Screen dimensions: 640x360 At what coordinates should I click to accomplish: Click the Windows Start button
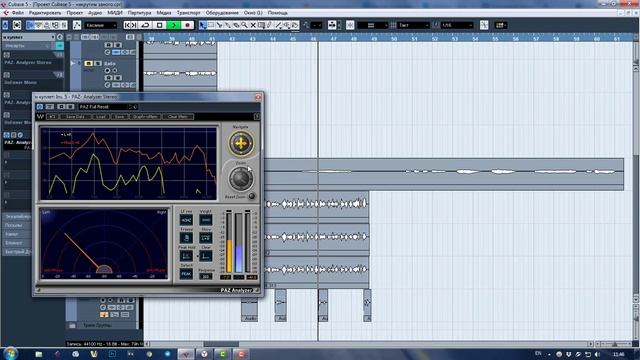(x=10, y=353)
